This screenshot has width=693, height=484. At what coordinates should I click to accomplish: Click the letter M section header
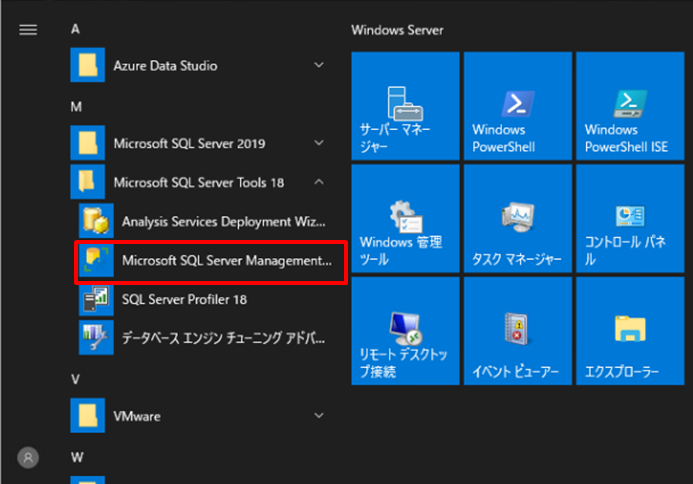76,107
